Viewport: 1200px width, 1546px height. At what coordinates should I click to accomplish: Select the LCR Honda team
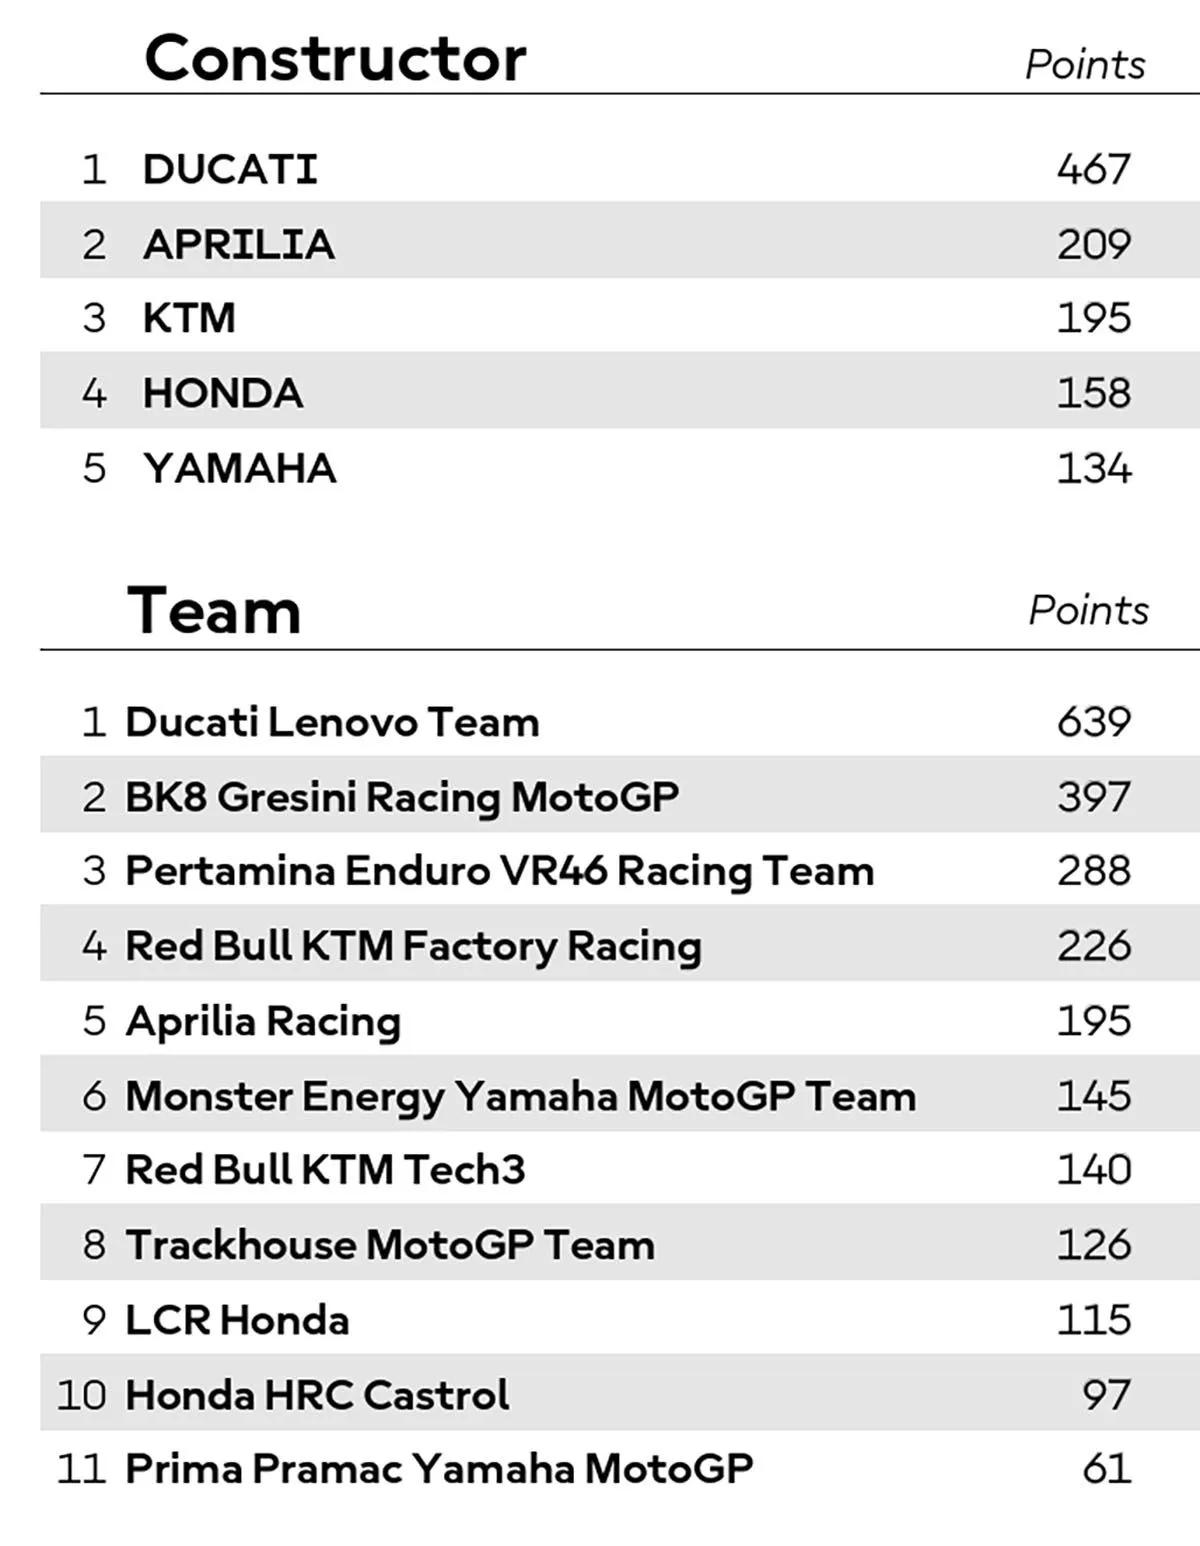point(237,1320)
